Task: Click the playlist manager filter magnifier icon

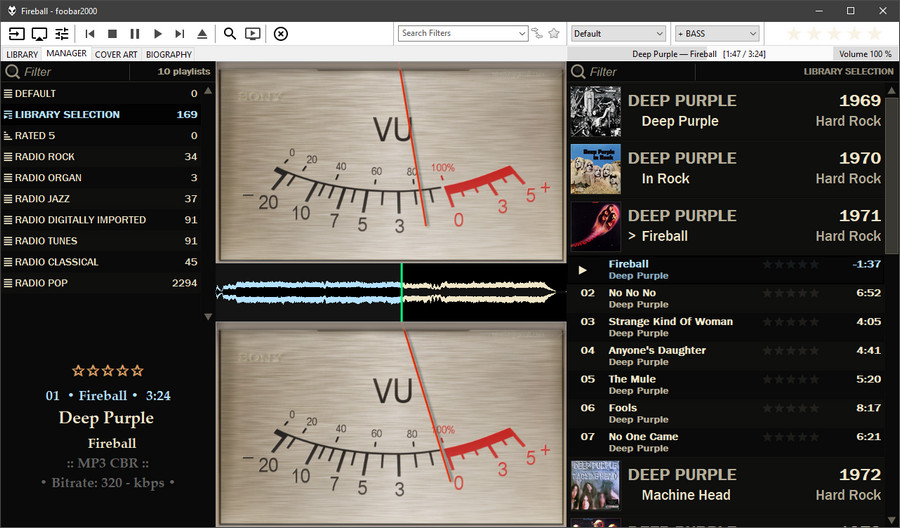Action: (x=12, y=72)
